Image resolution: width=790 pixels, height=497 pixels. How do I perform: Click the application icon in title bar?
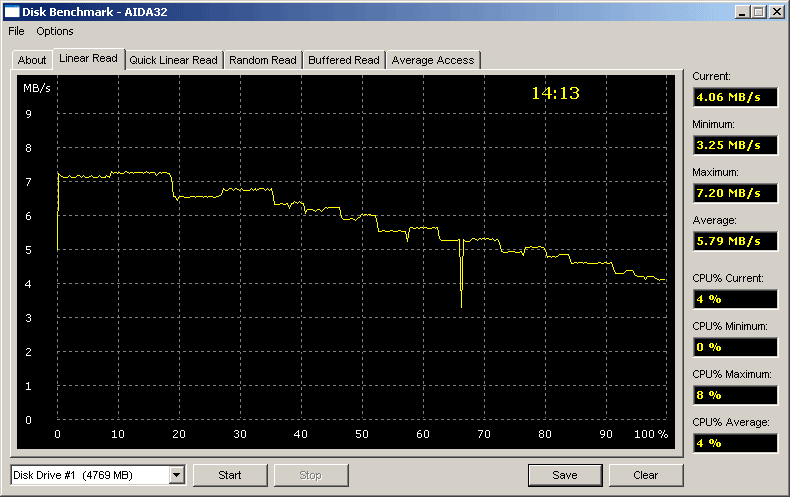point(12,12)
